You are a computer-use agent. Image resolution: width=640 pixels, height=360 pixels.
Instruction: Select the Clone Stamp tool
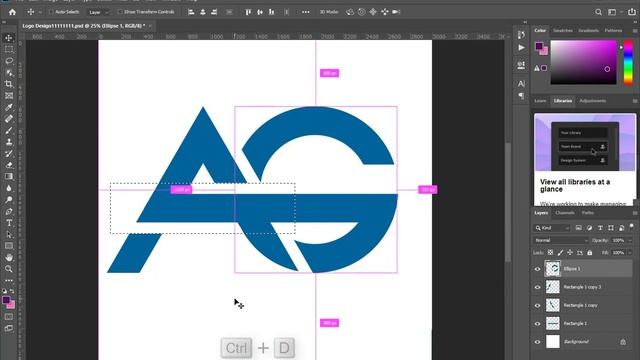(9, 142)
